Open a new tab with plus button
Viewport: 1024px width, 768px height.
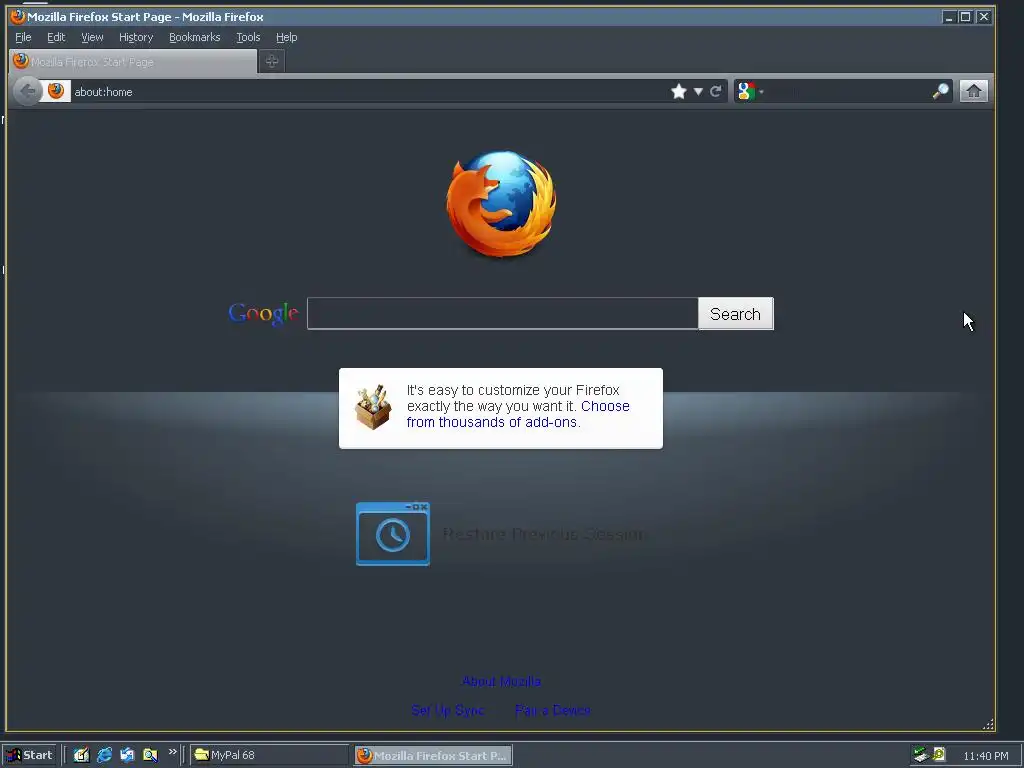coord(272,61)
